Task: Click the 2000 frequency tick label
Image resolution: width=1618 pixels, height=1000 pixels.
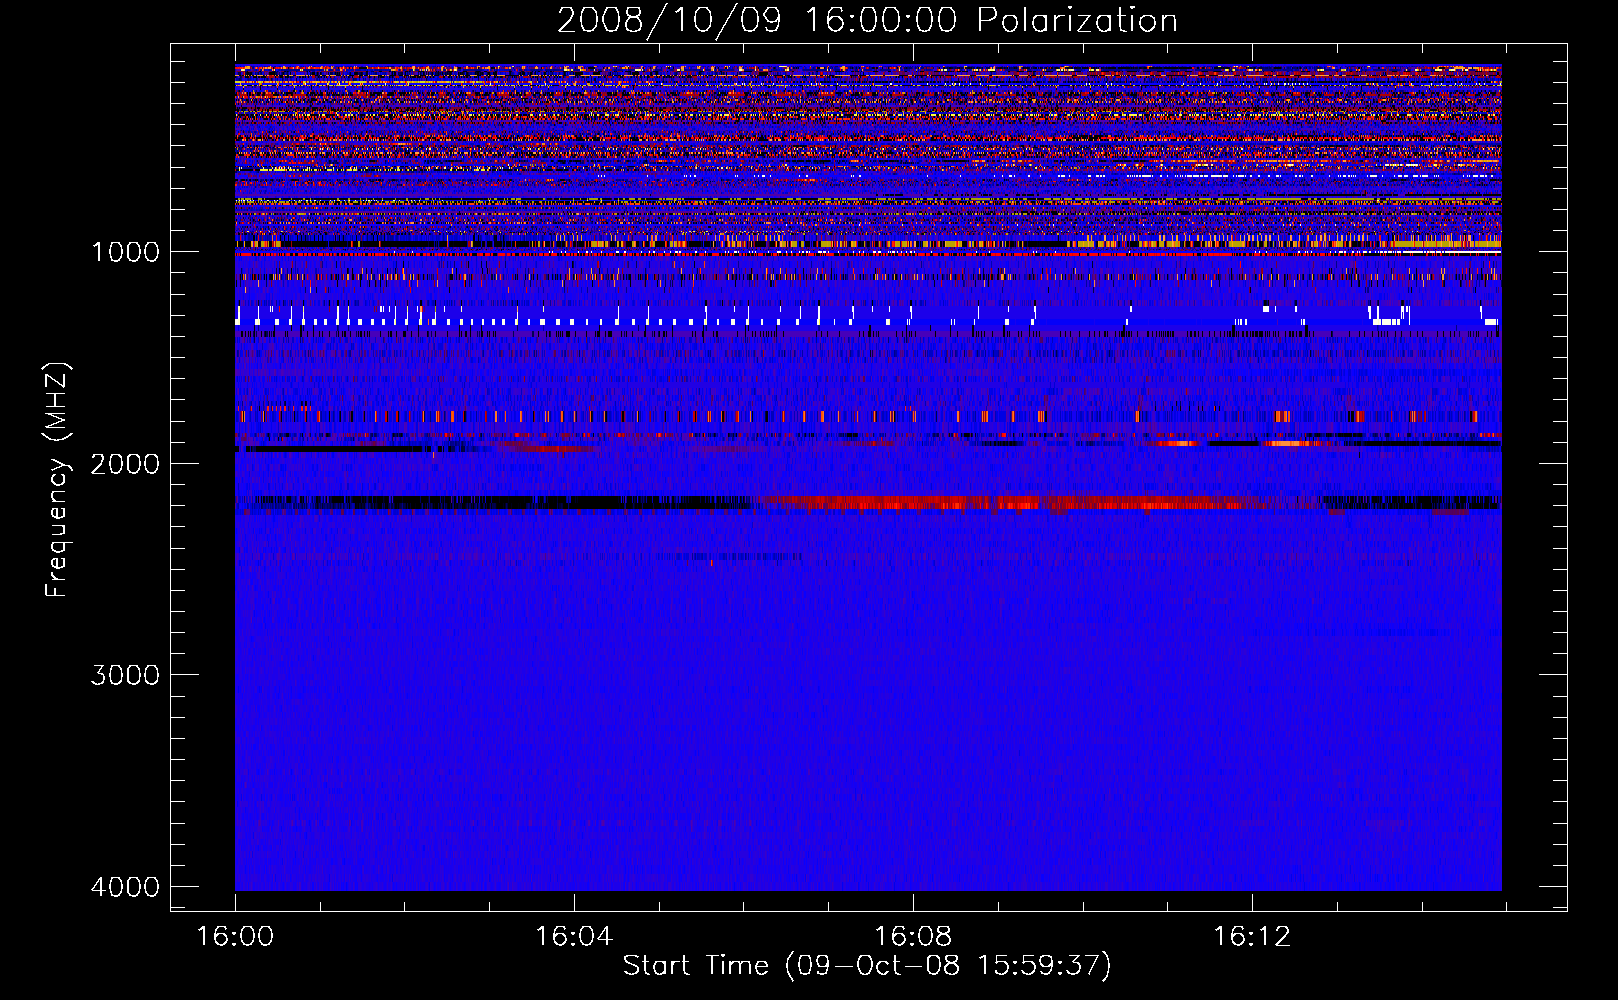Action: (x=125, y=463)
